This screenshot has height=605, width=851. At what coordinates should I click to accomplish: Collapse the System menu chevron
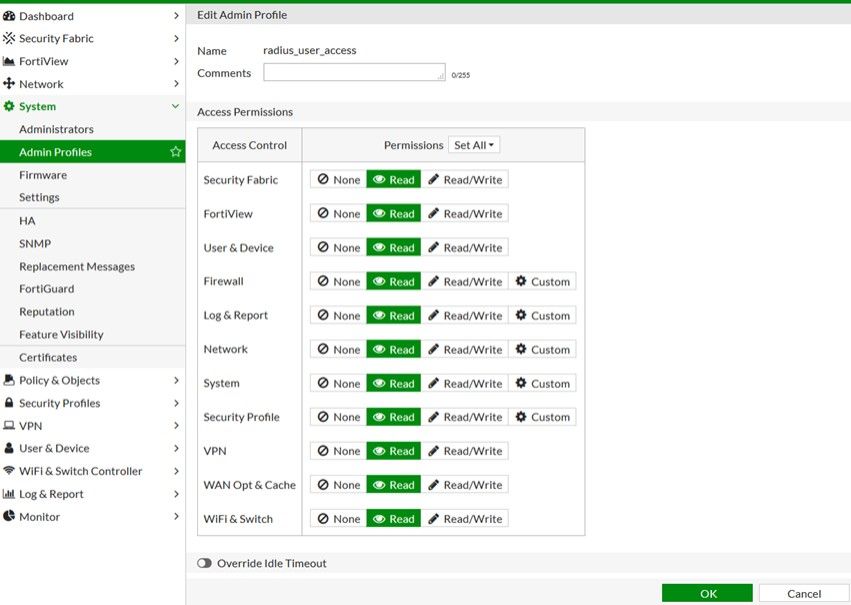tap(175, 106)
